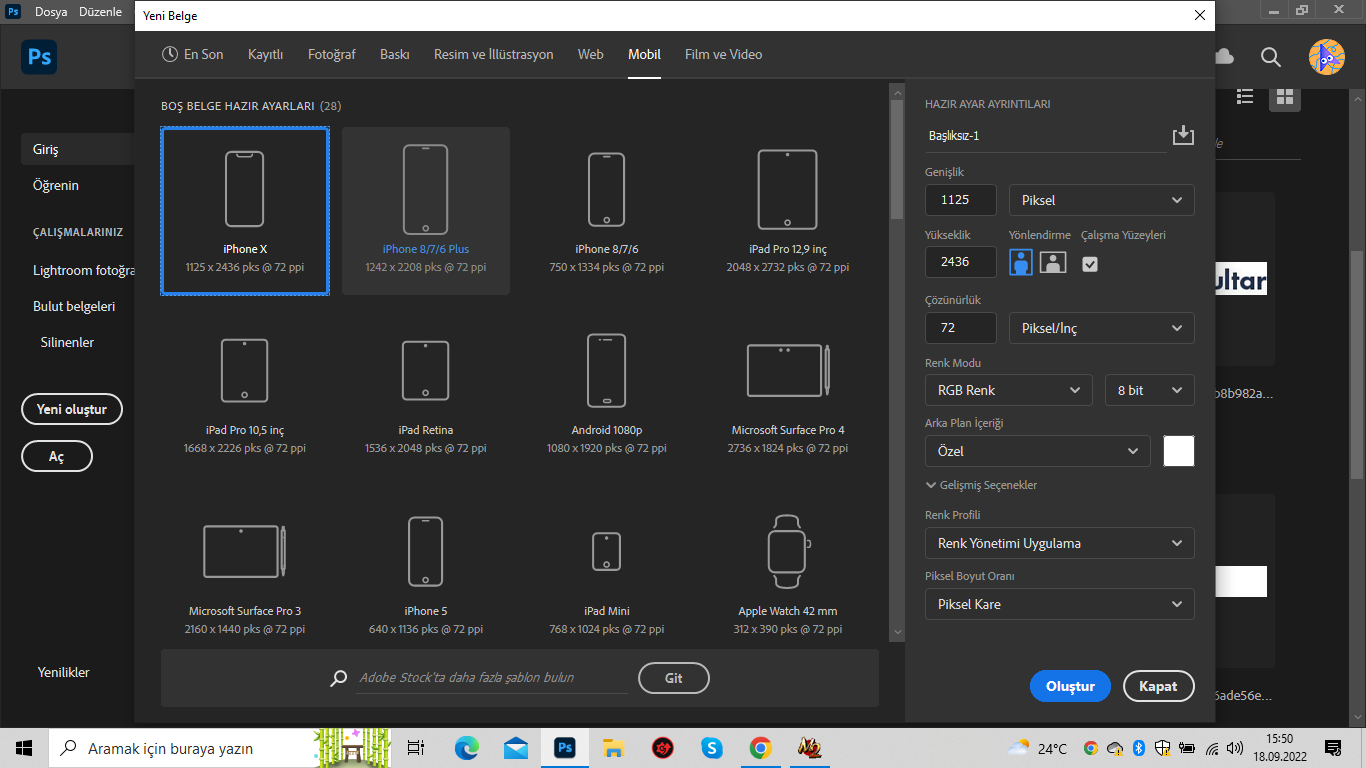Click the Photoshop home Ps logo
Image resolution: width=1366 pixels, height=768 pixels.
pos(39,57)
